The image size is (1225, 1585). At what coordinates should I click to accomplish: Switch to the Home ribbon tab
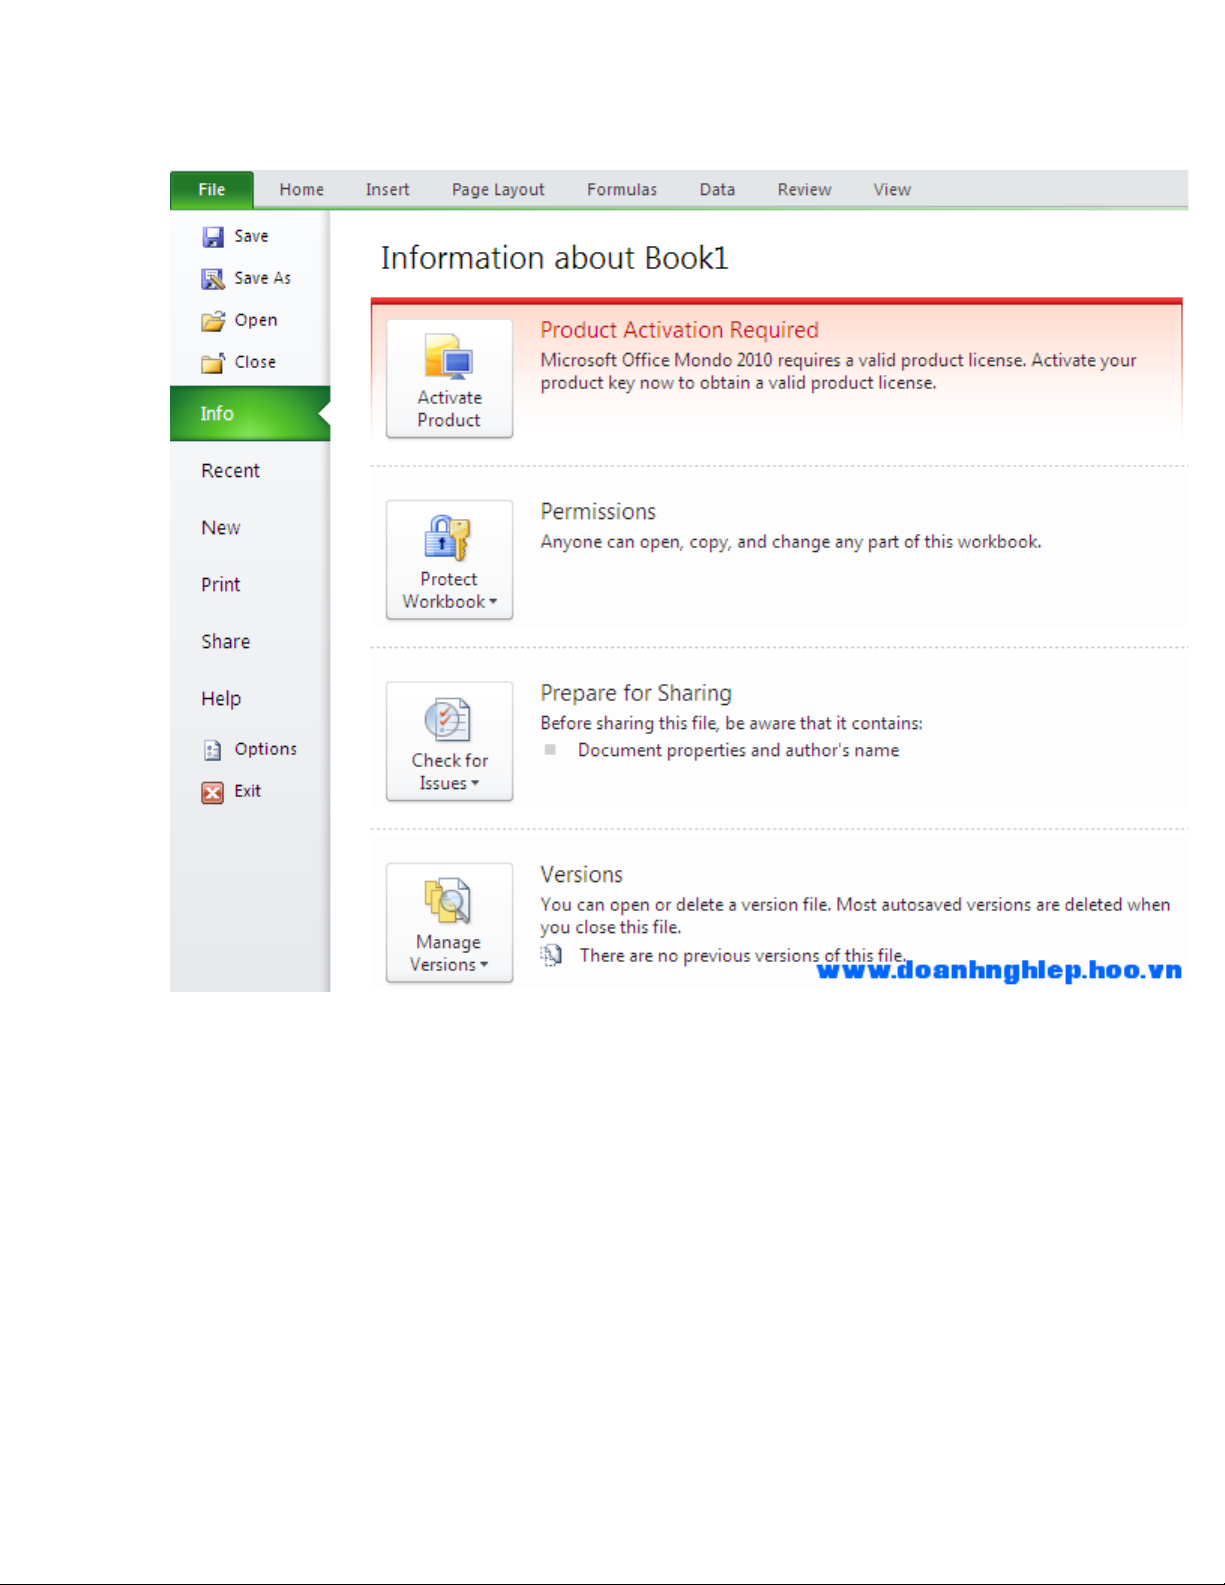coord(302,190)
